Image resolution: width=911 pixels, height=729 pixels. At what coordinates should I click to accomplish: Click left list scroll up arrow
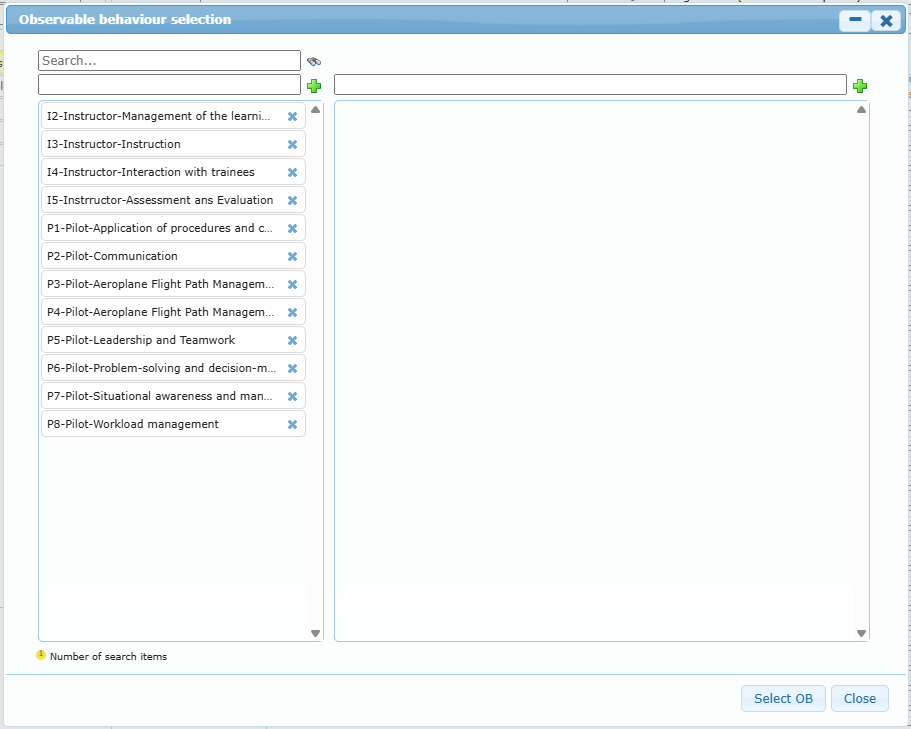(315, 109)
